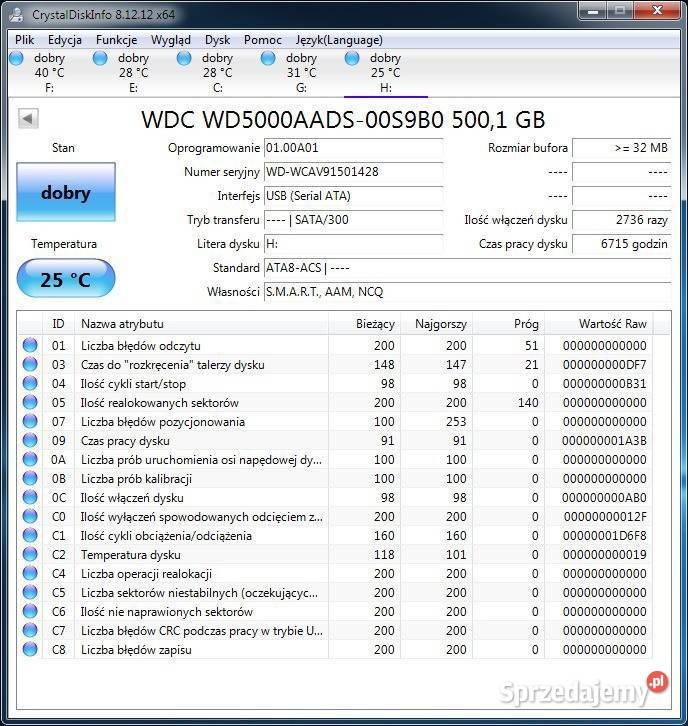Switch to drive C: status orb
This screenshot has height=726, width=688.
coord(184,58)
